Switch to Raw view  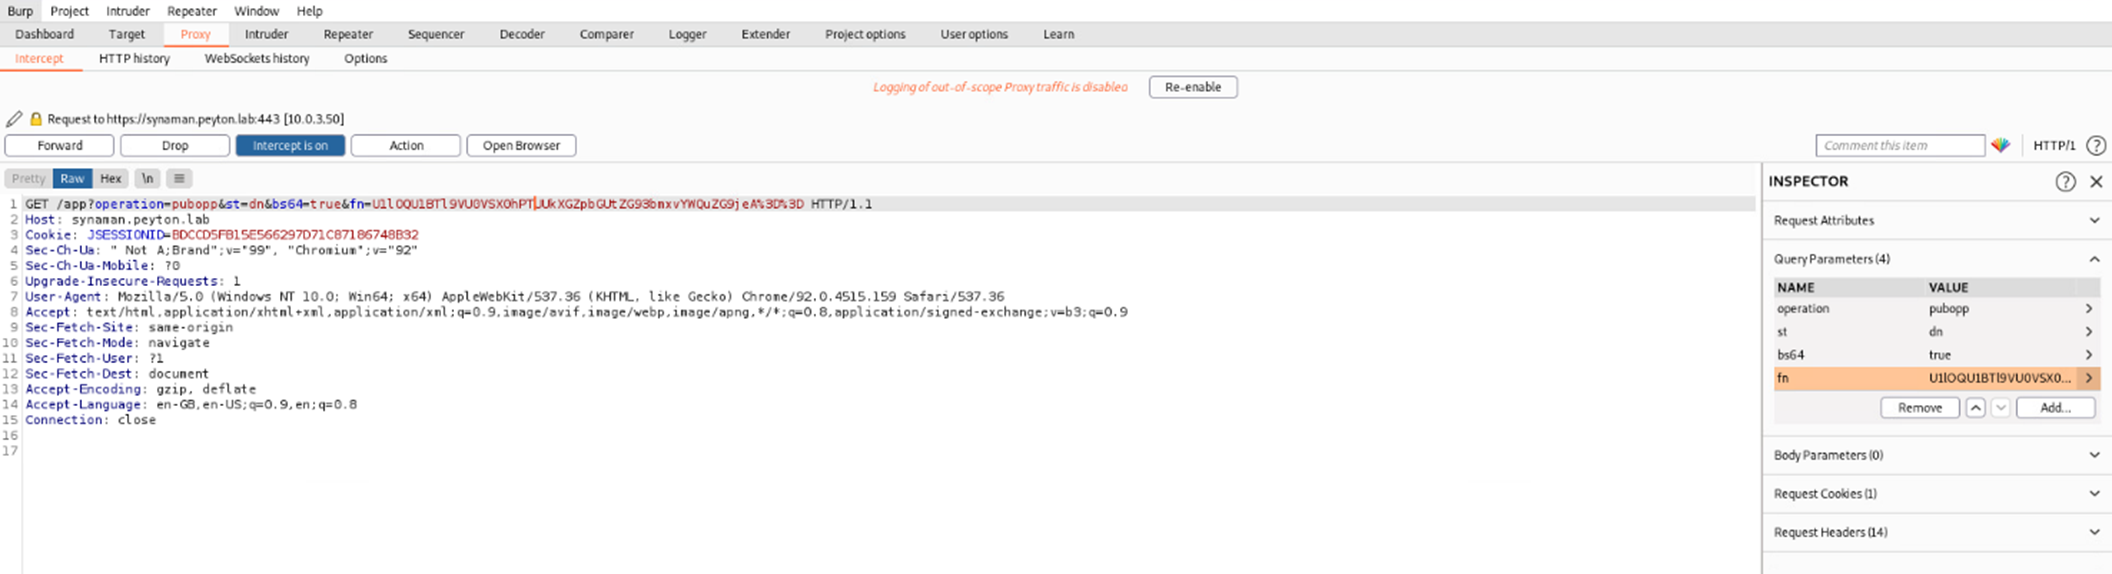click(x=72, y=178)
